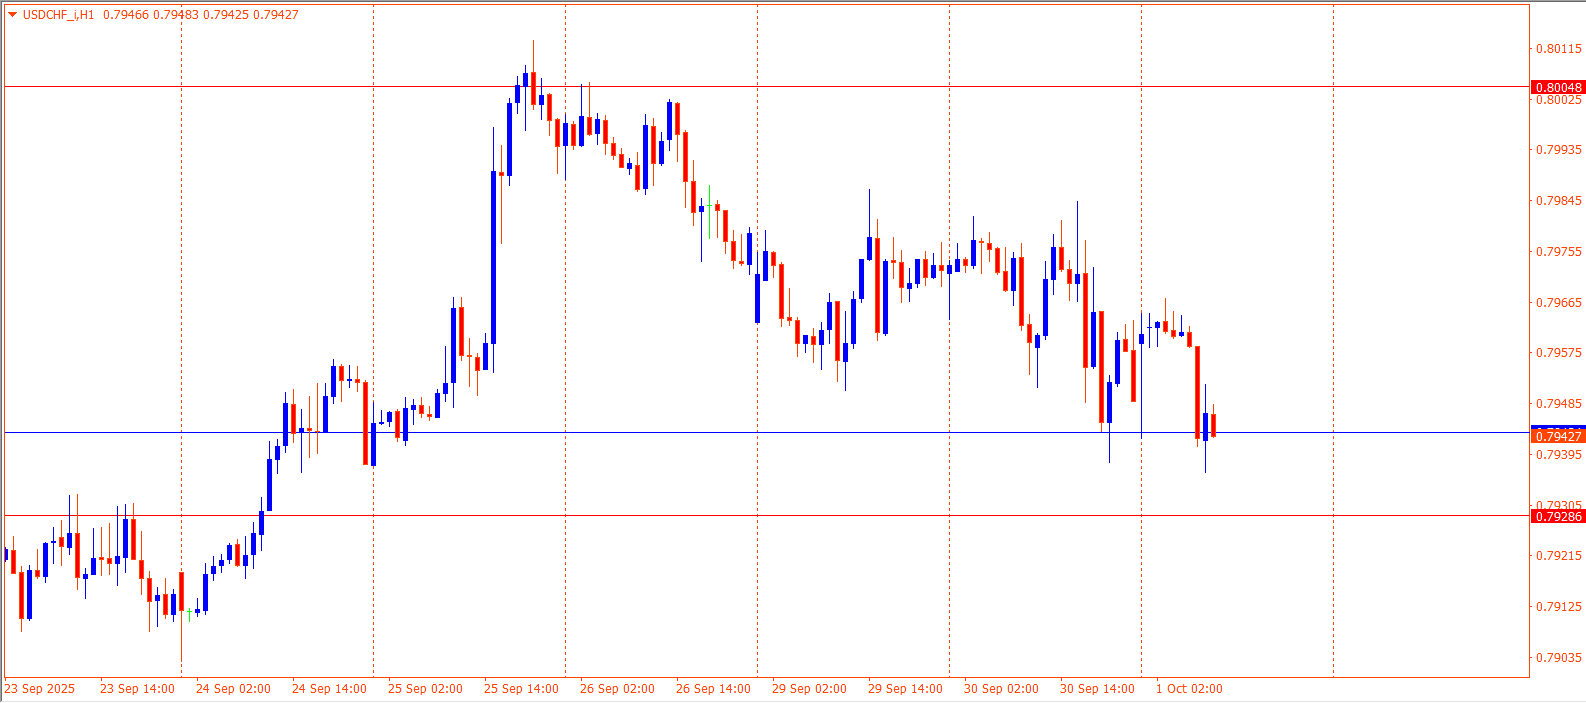Click the 0.79035 price scale label
Image resolution: width=1586 pixels, height=703 pixels.
point(1559,658)
